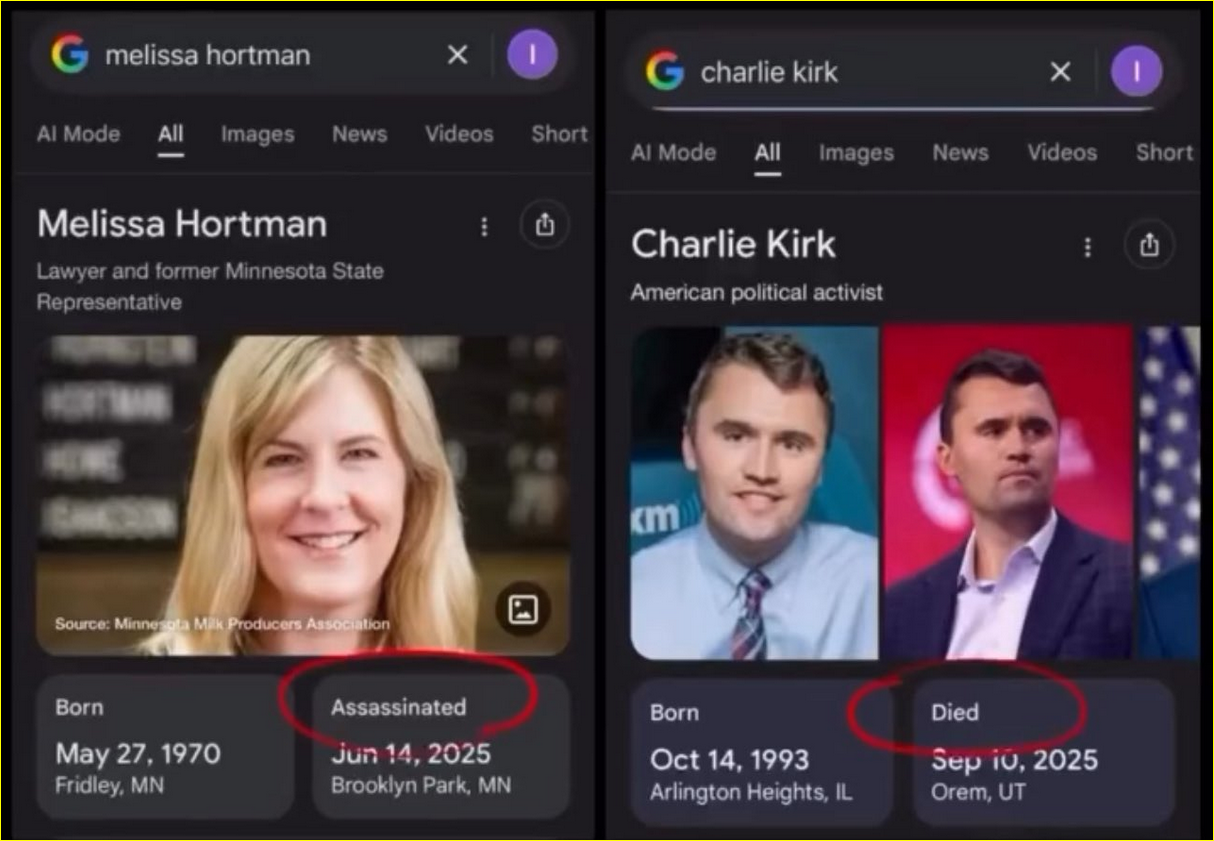Viewport: 1214px width, 841px height.
Task: Clear the melissa hortman search query
Action: point(458,55)
